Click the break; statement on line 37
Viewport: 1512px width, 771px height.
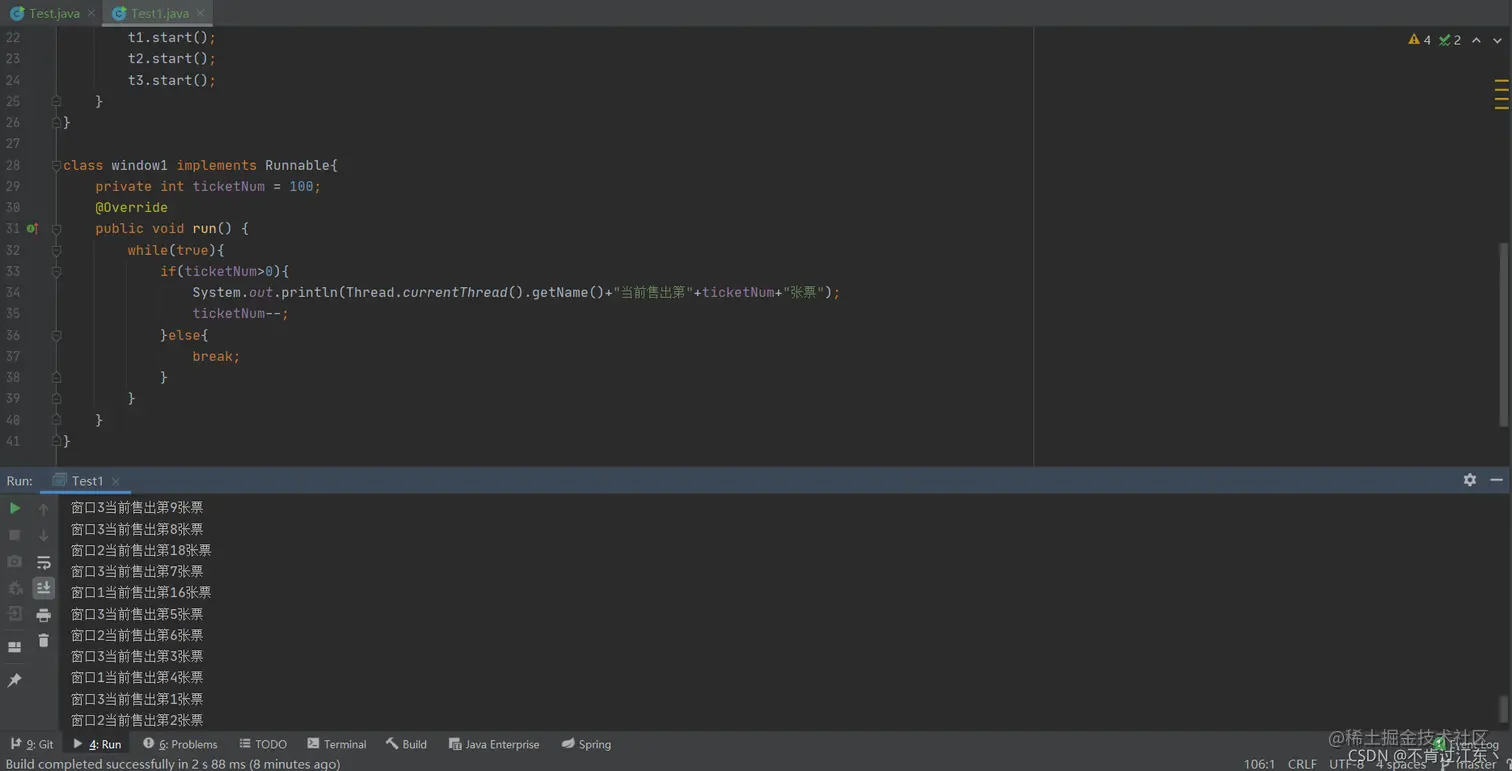pos(216,356)
